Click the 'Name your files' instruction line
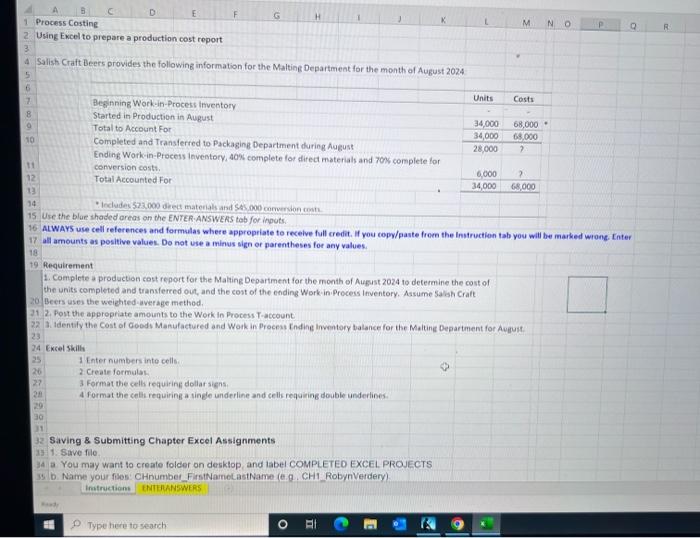This screenshot has height=538, width=700. pos(220,476)
